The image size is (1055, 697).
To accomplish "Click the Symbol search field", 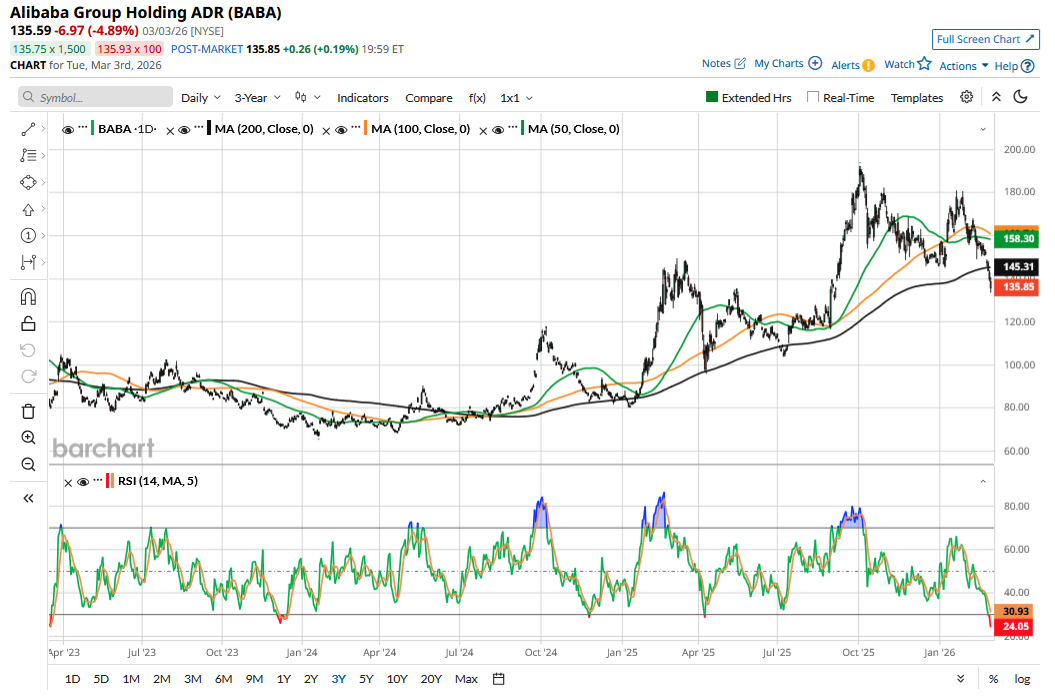I will [93, 98].
